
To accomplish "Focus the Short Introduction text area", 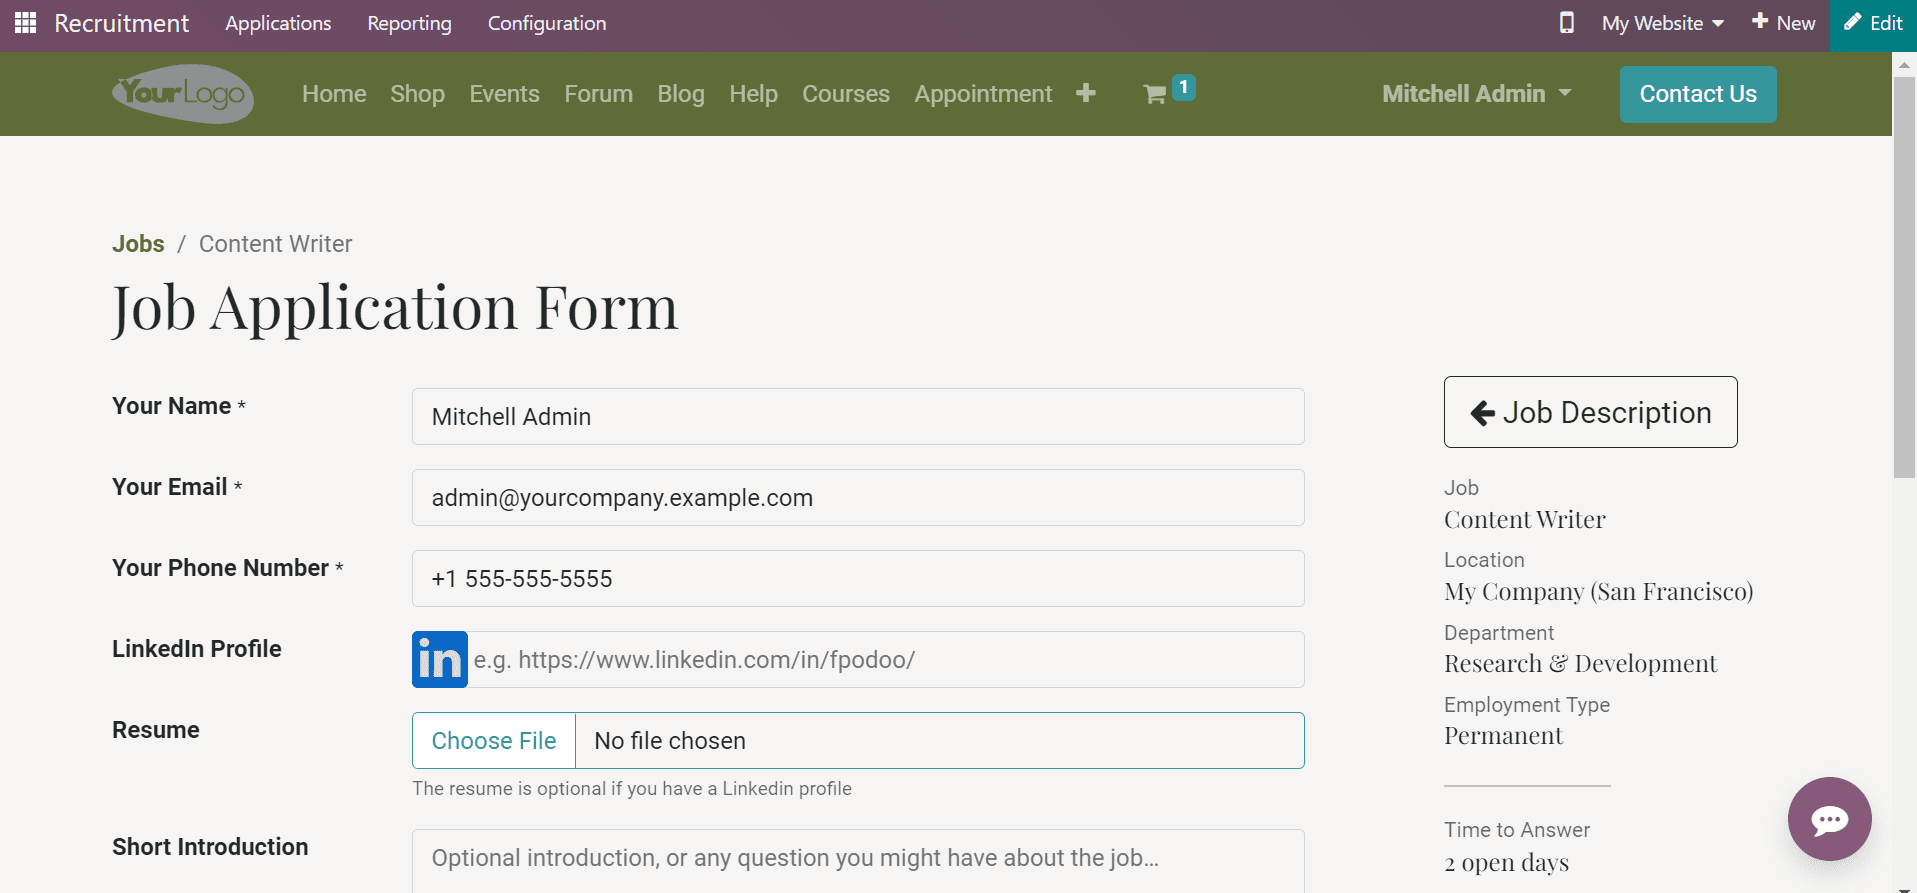I will 857,860.
